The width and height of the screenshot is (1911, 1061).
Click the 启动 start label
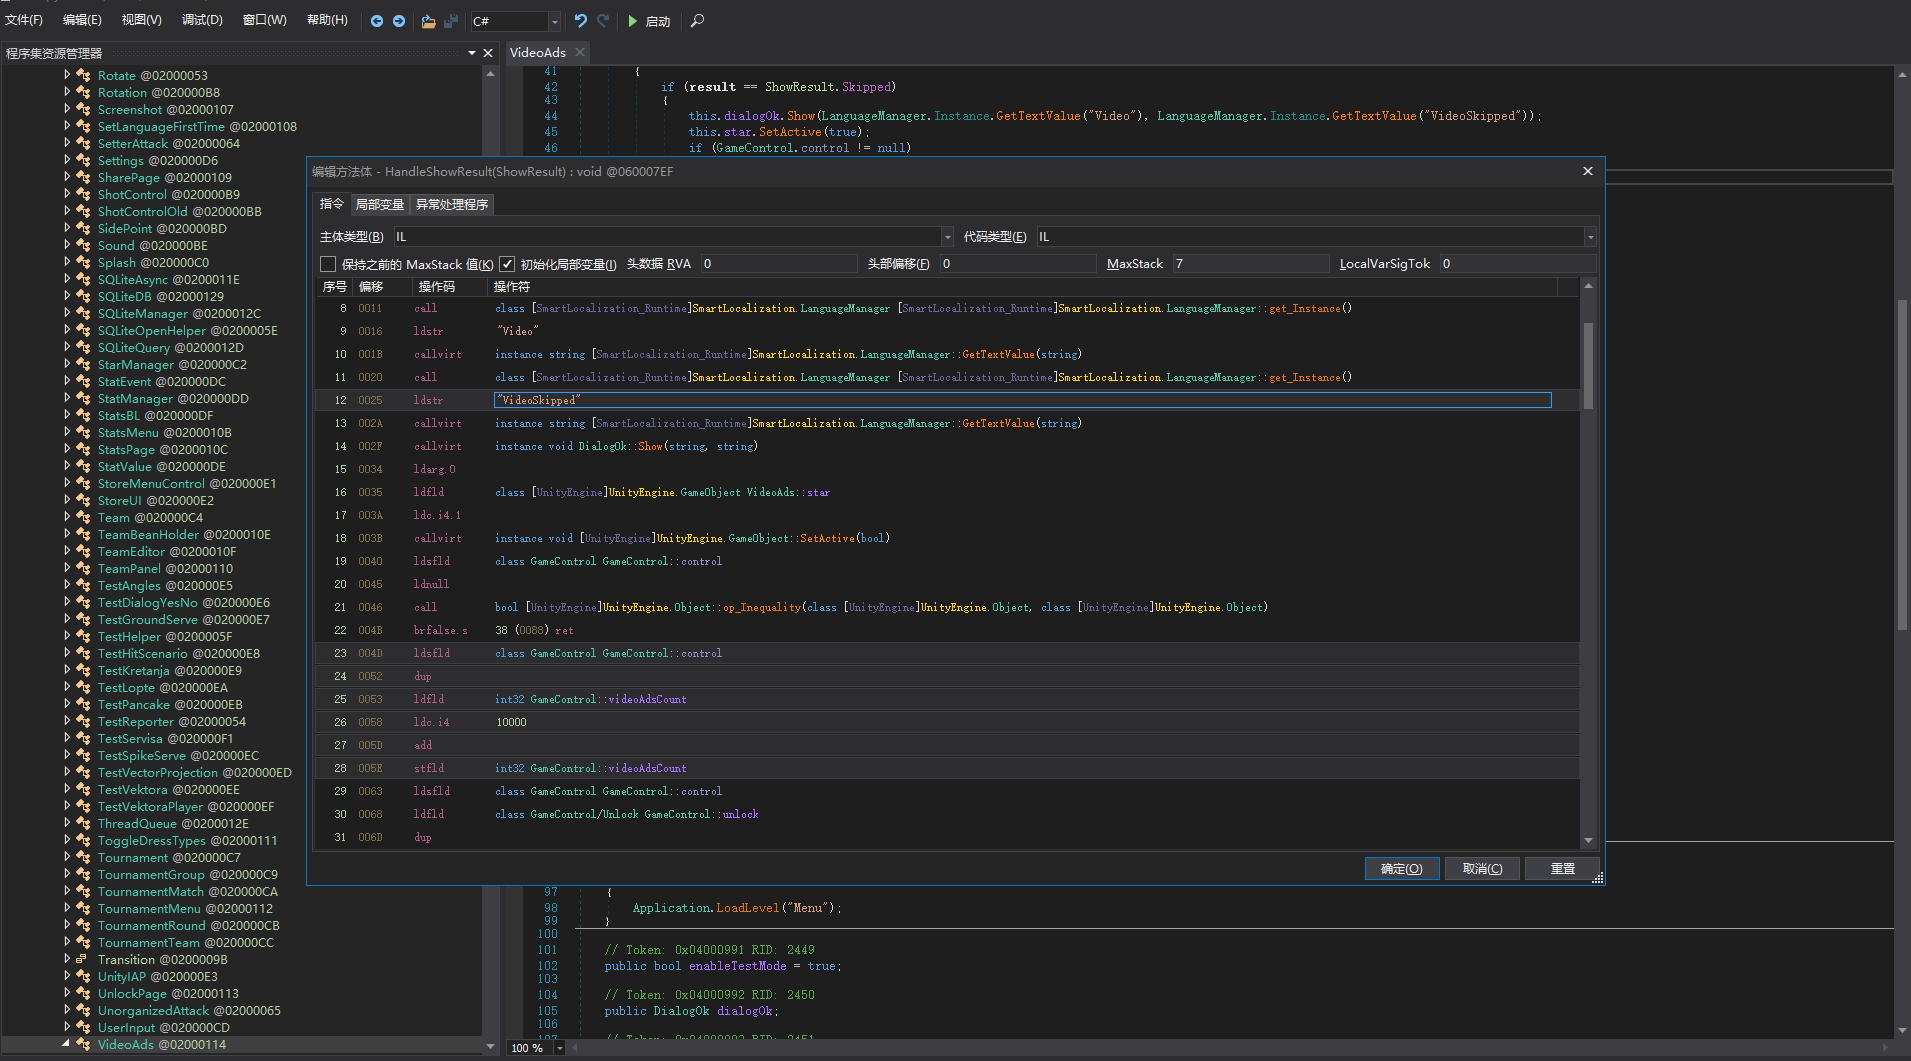658,21
